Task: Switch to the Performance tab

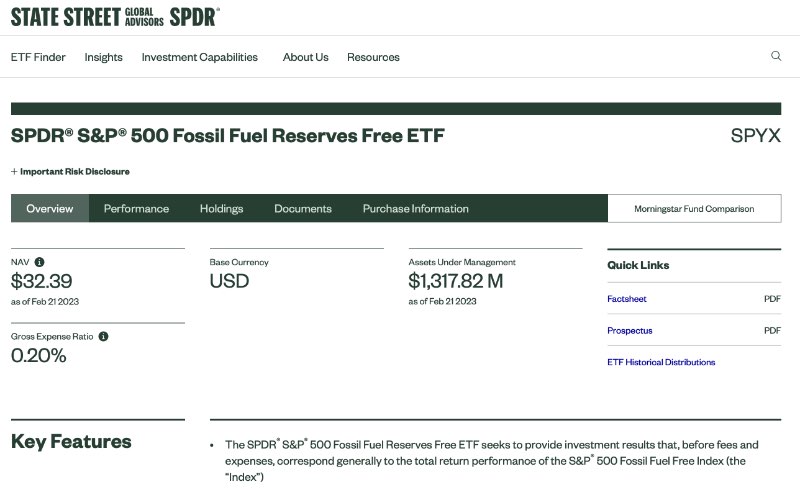Action: pos(136,208)
